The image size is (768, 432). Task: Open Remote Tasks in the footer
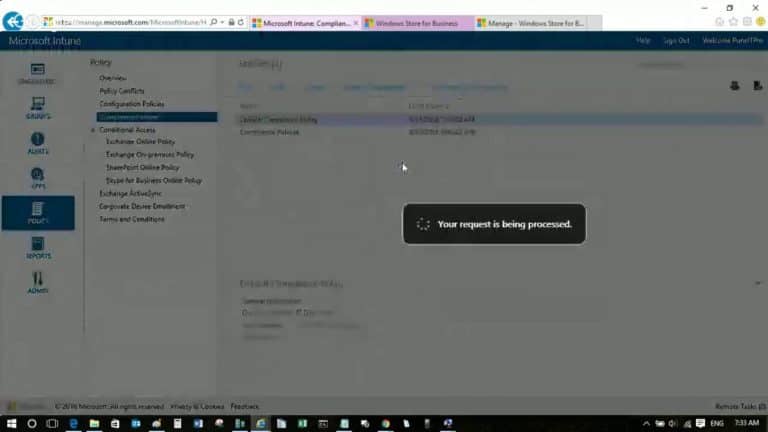tap(740, 407)
